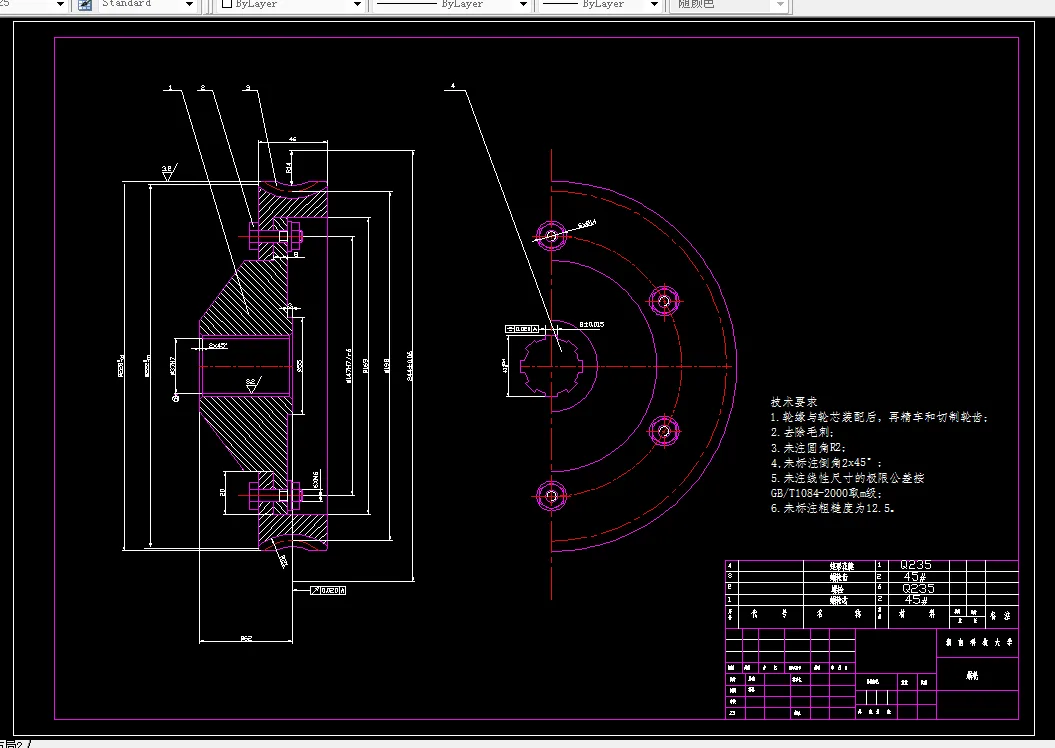Screen dimensions: 1055x748
Task: Select the 46 width dimension at top
Action: (x=293, y=139)
